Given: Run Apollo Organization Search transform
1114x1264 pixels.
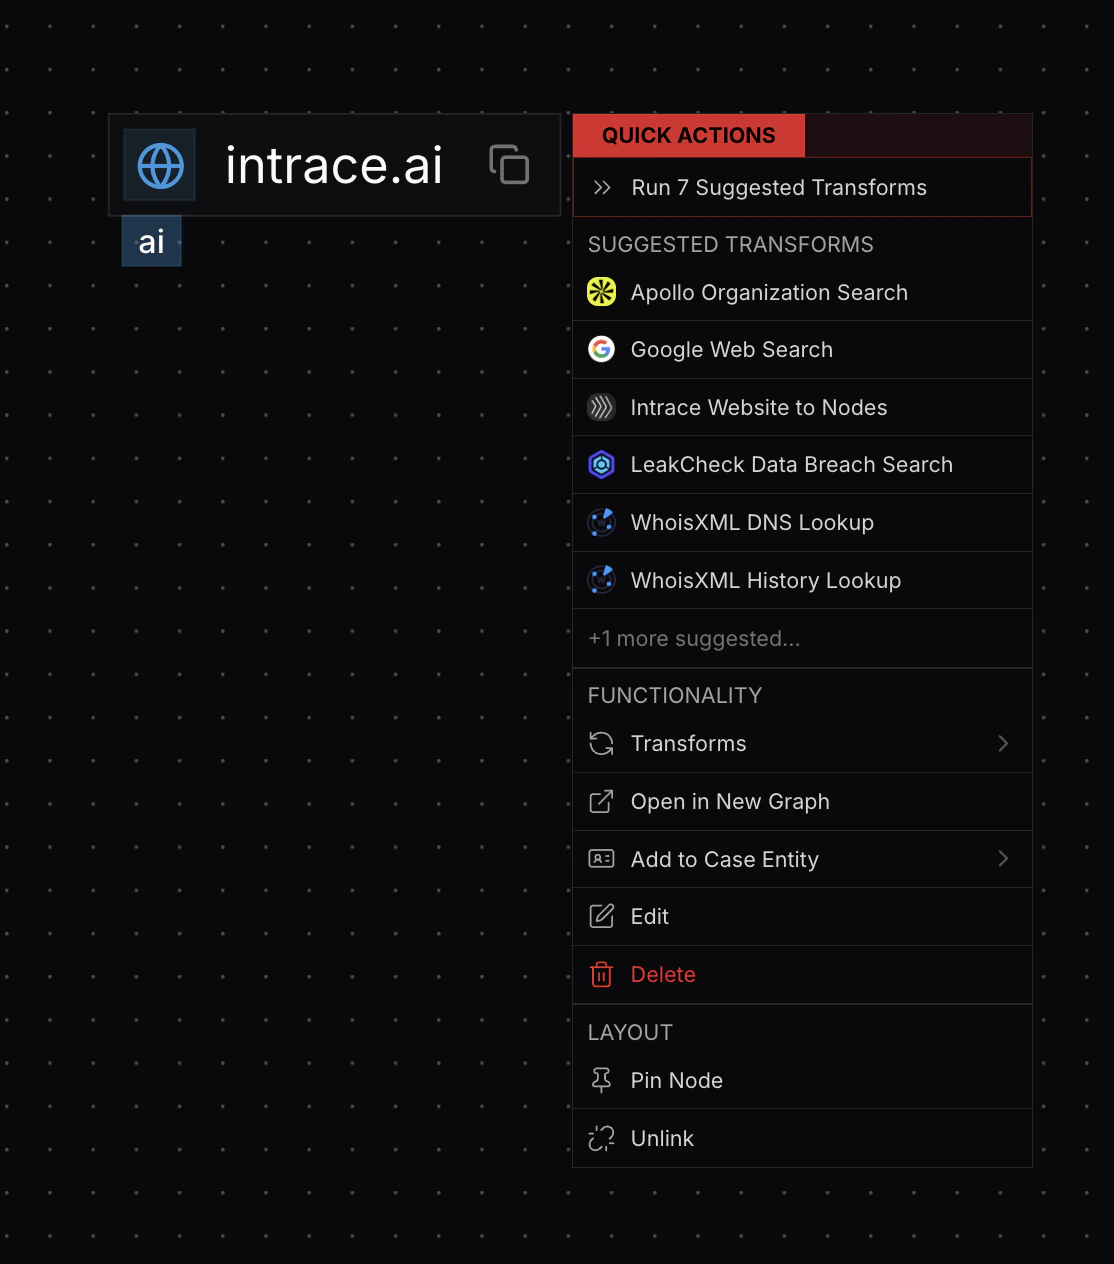Looking at the screenshot, I should 802,292.
